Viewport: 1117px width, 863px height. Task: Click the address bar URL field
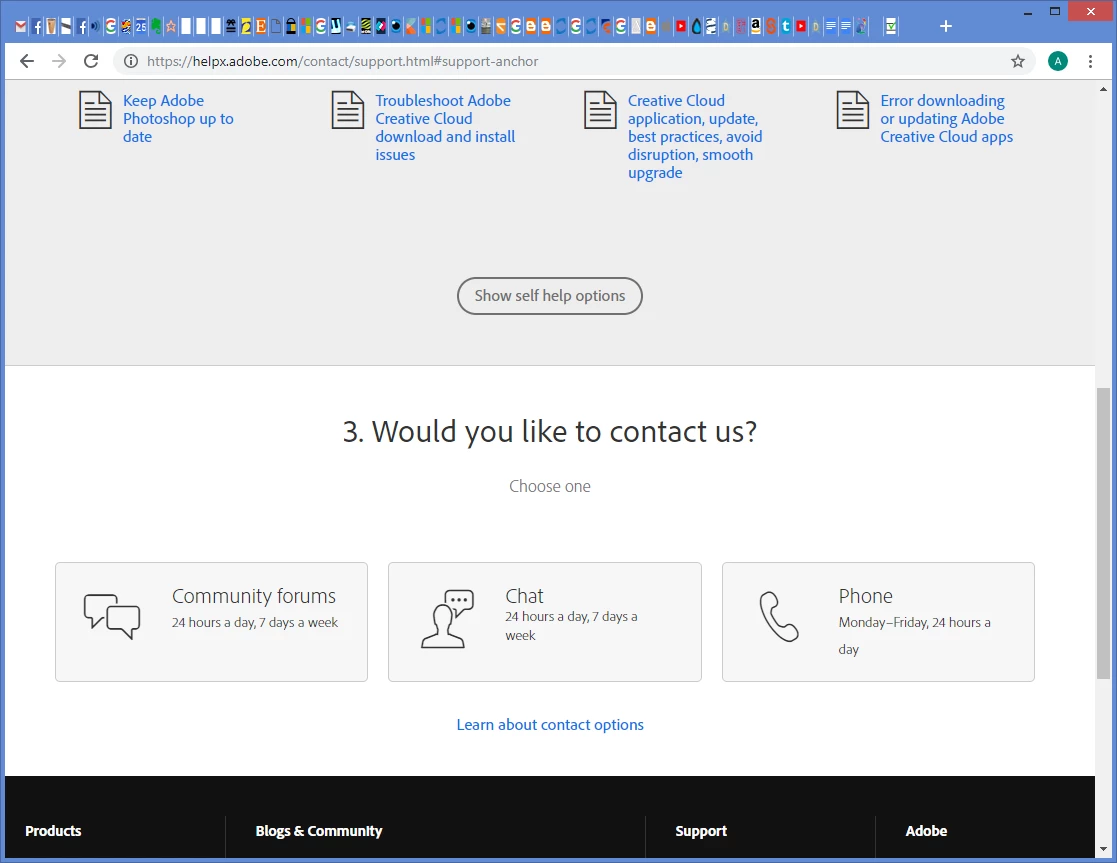(x=574, y=61)
